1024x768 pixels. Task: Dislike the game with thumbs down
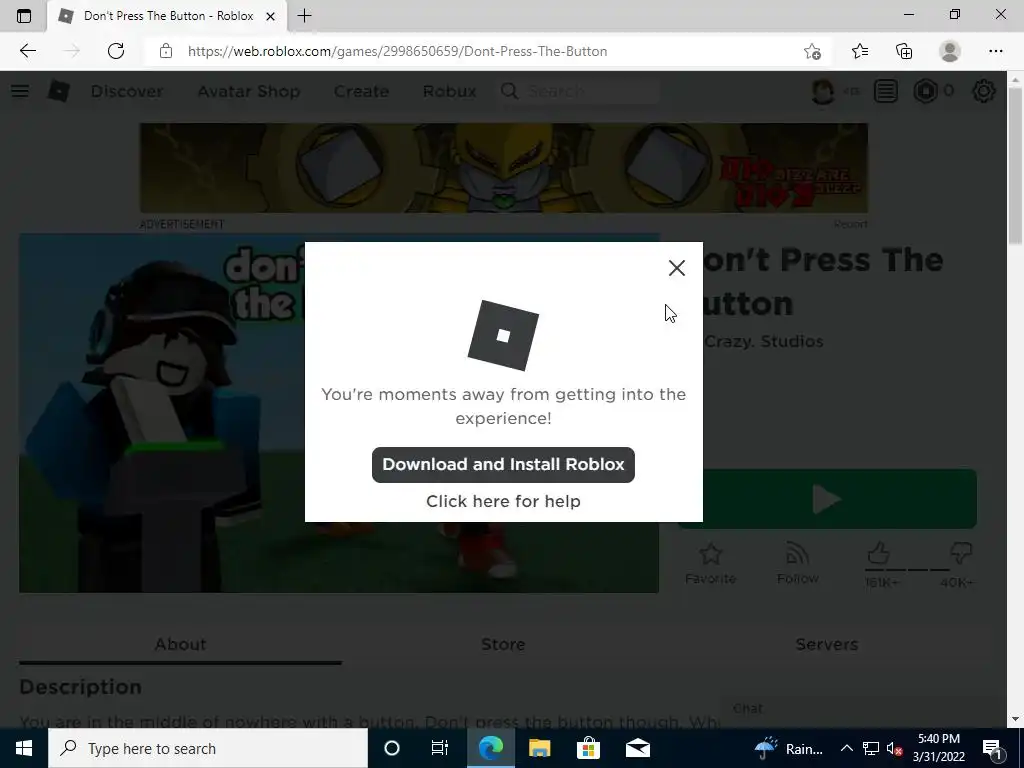[961, 554]
